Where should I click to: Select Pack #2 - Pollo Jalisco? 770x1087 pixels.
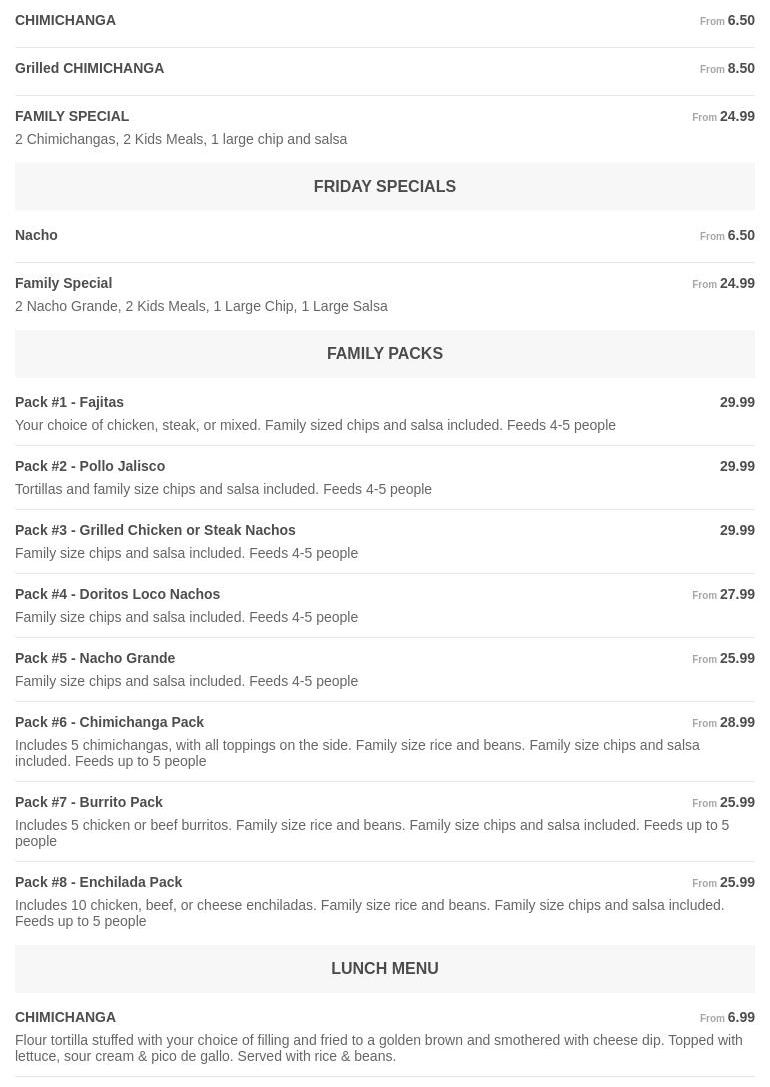click(90, 466)
